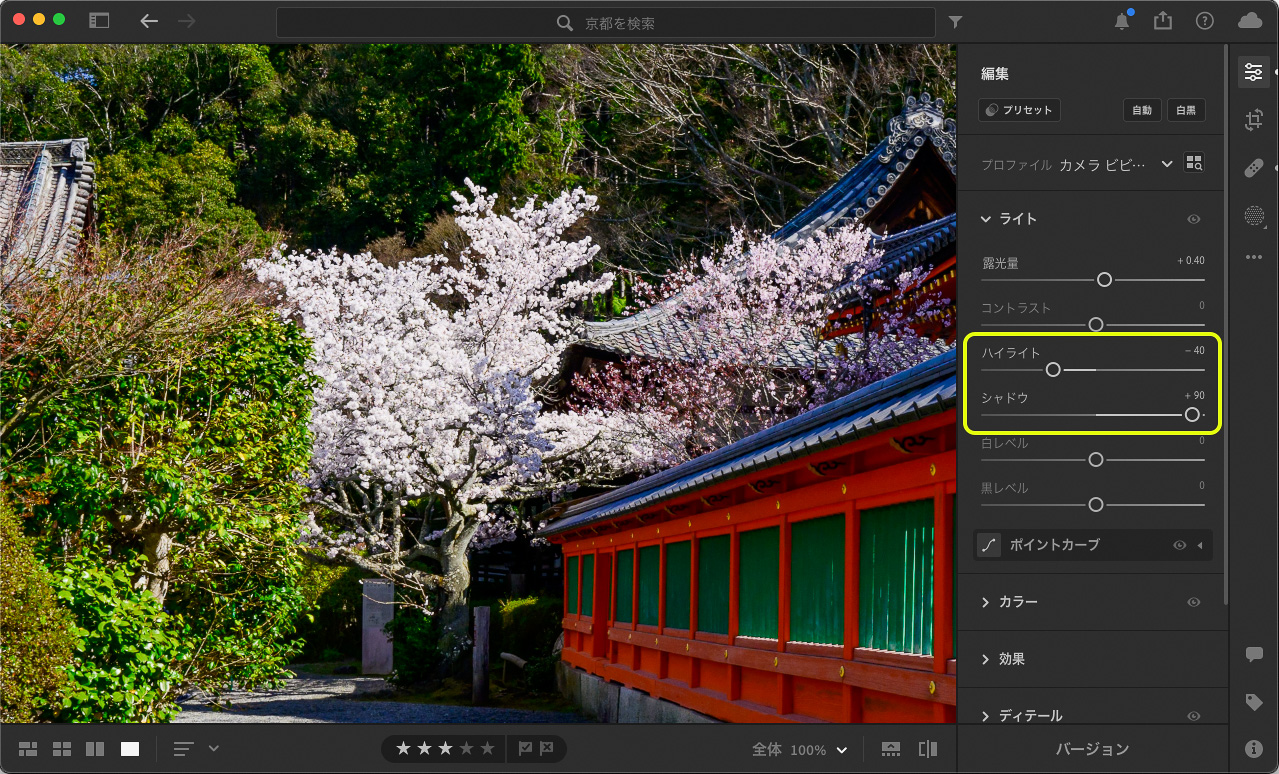Open cloud sync status
The image size is (1279, 774).
(x=1249, y=21)
